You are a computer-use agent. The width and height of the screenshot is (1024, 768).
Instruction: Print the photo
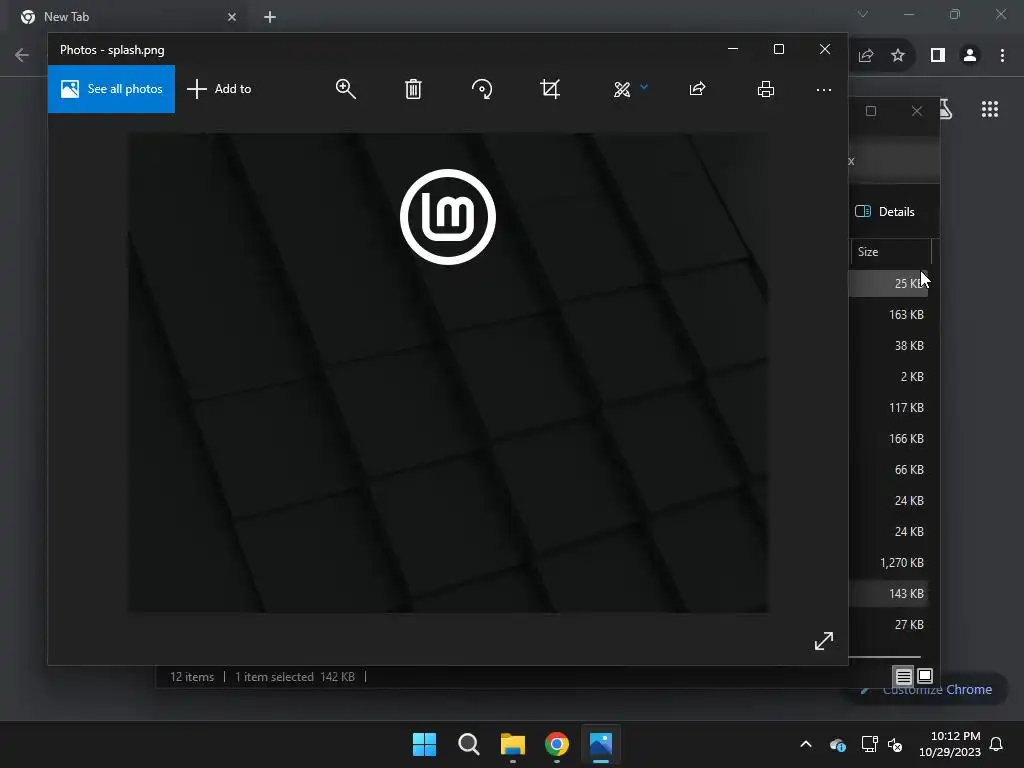(765, 89)
